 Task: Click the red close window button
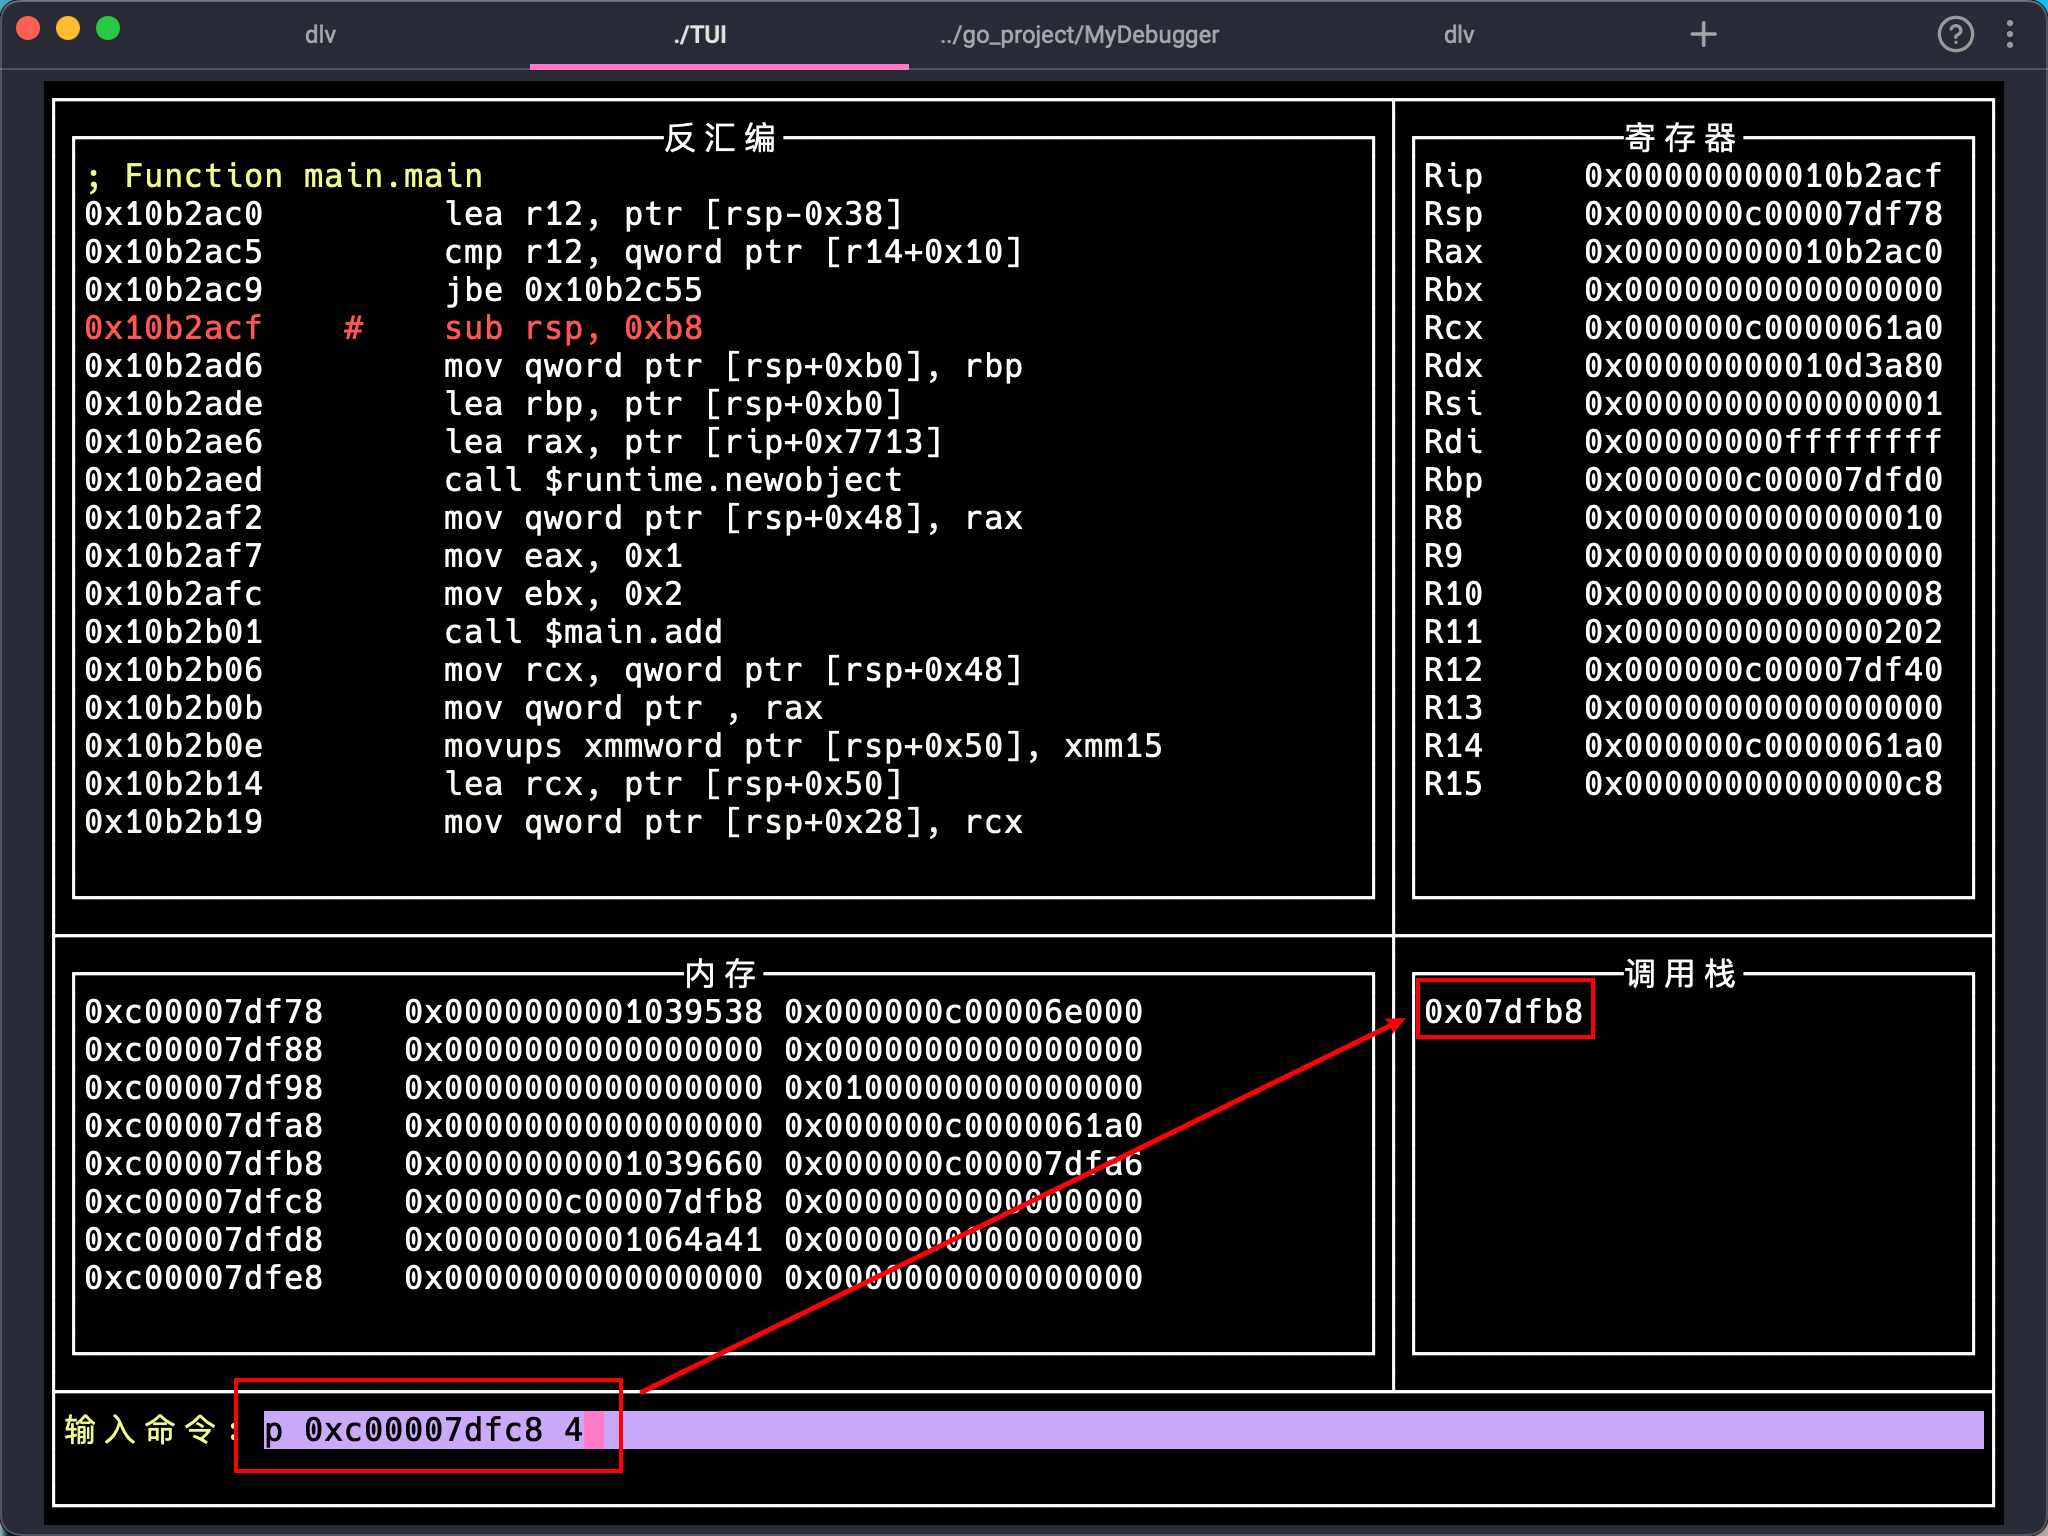29,29
